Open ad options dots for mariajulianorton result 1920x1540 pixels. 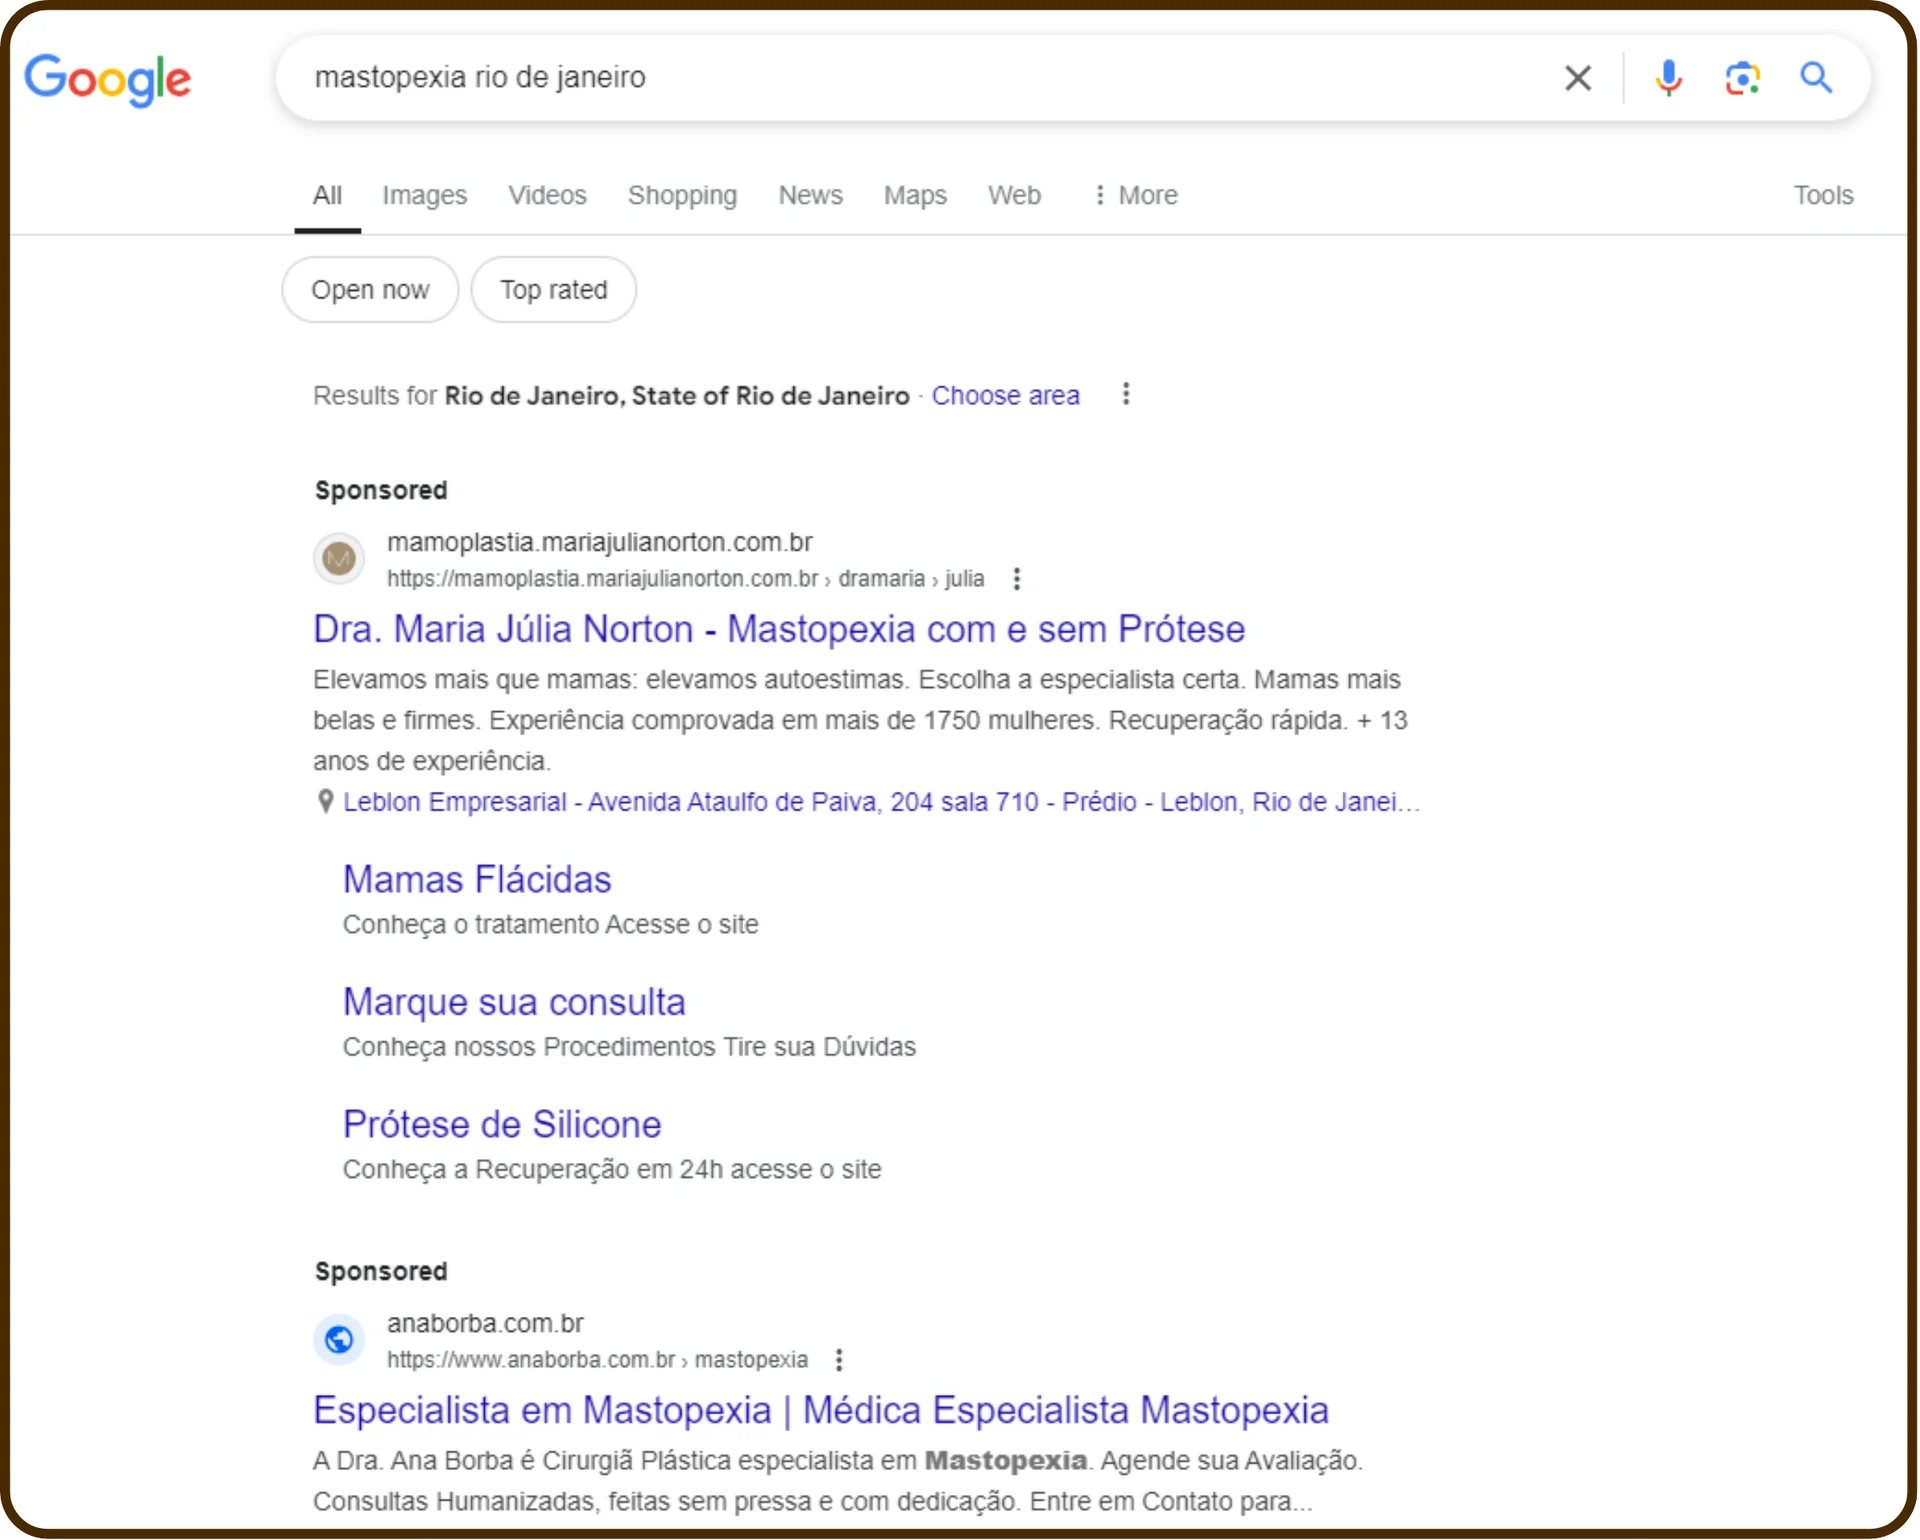[x=1016, y=579]
